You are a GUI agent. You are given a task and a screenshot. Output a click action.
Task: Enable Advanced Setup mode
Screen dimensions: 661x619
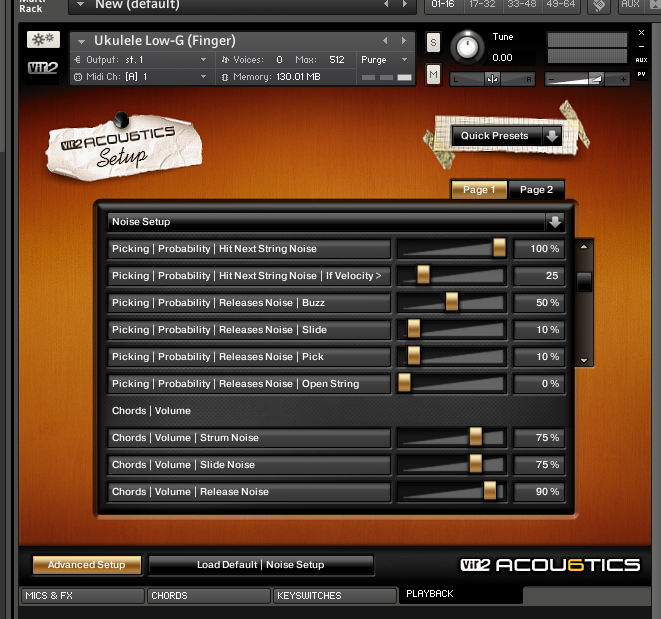(87, 565)
